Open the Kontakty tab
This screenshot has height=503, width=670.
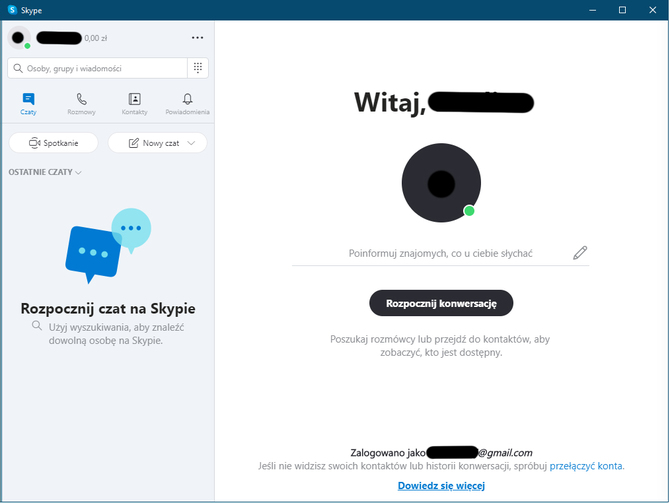[134, 104]
